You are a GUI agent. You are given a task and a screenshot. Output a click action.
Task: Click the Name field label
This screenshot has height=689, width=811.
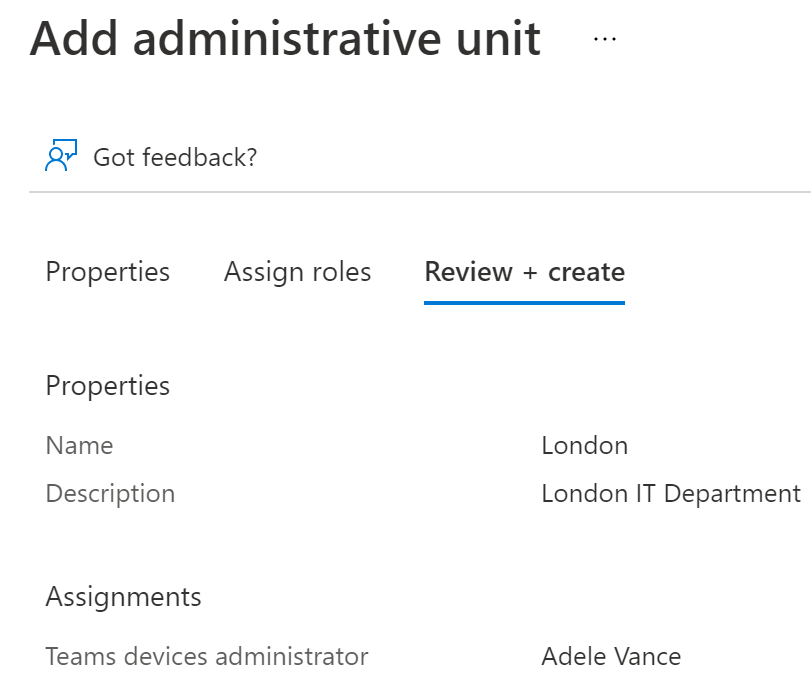tap(79, 445)
